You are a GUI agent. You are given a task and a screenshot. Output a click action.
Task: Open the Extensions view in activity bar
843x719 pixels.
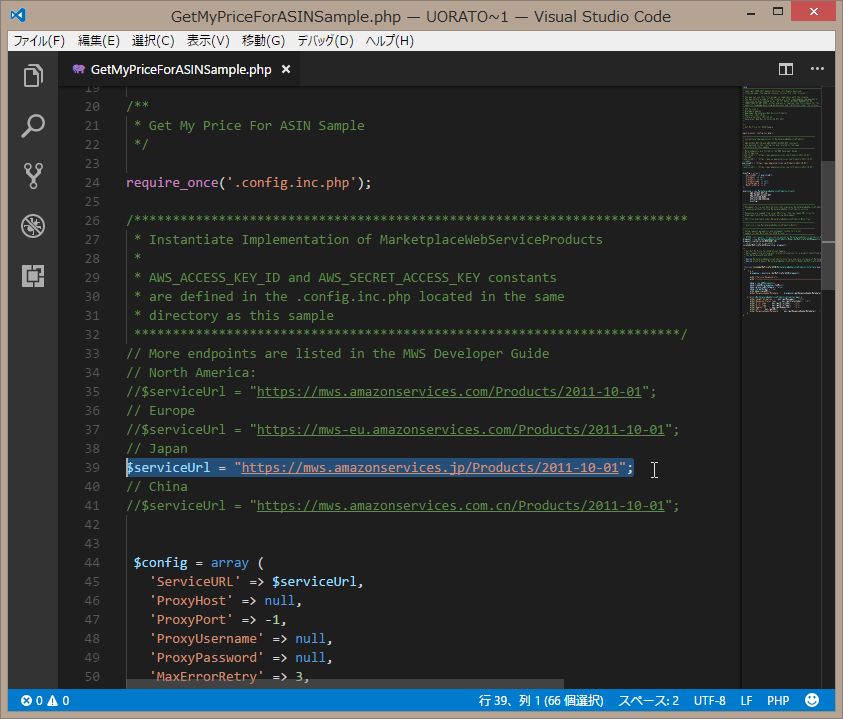pos(33,276)
